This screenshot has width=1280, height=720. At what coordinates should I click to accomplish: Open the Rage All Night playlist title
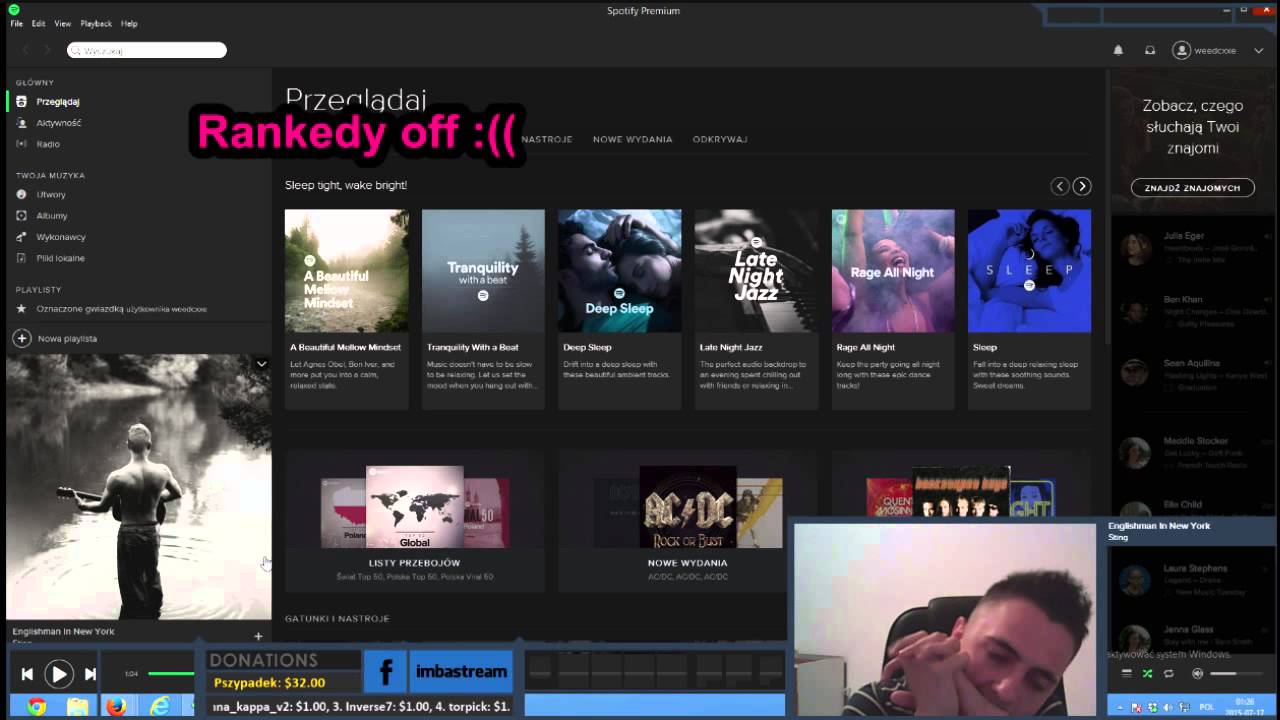click(866, 347)
